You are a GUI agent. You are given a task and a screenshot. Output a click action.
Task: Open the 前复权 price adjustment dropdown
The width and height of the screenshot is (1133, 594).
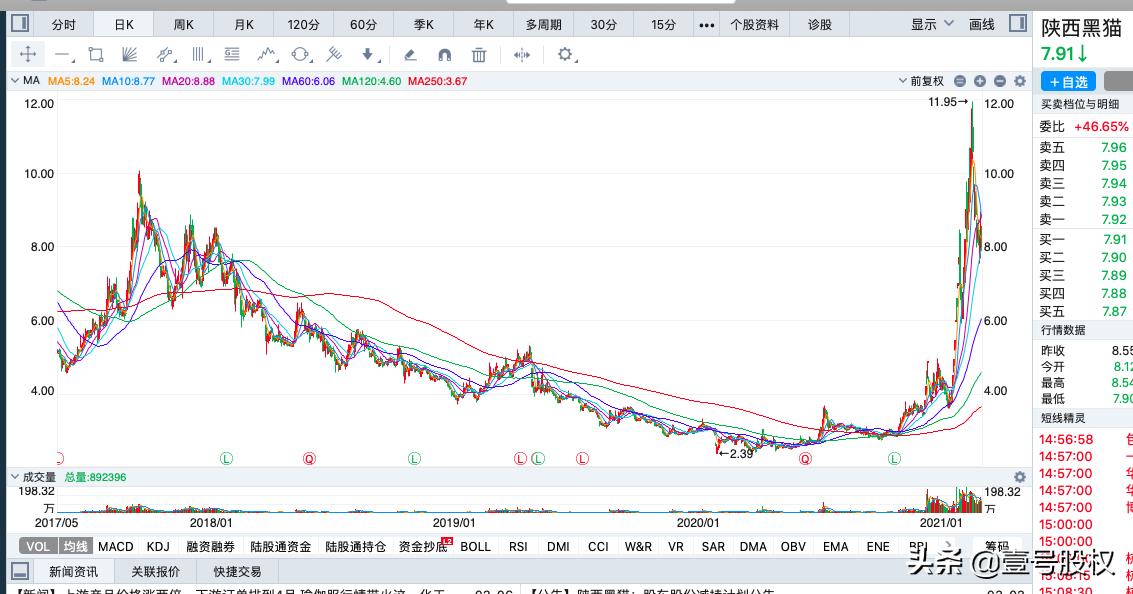click(x=924, y=81)
